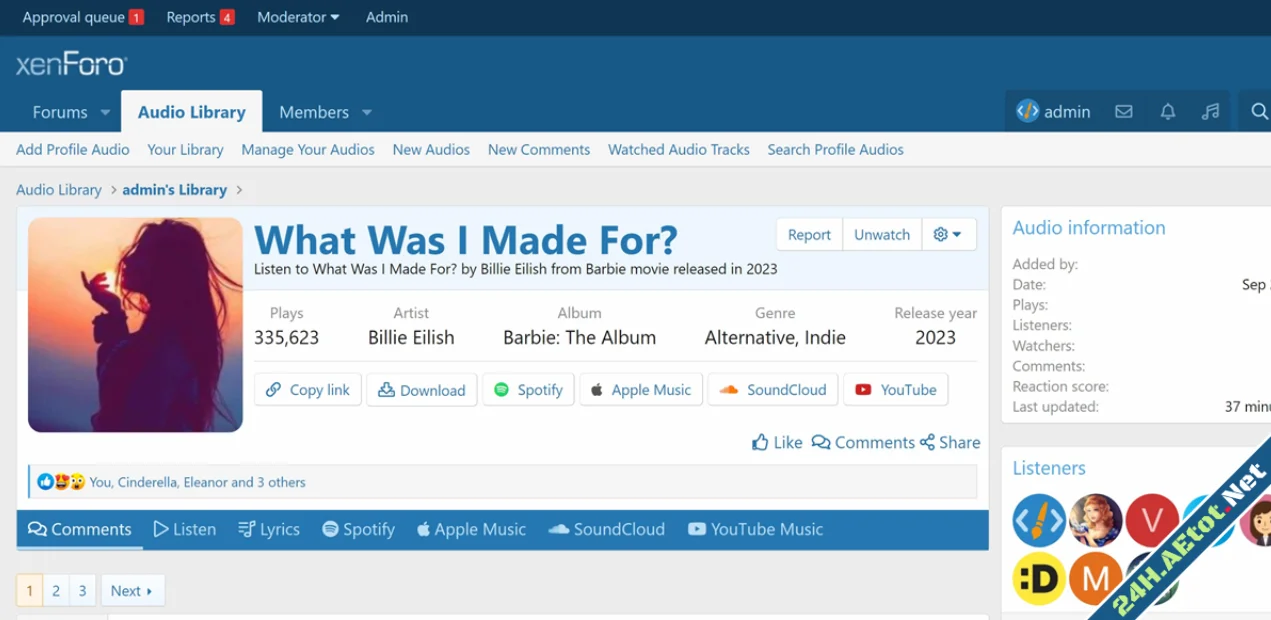Play the track via SoundCloud button
Image resolution: width=1271 pixels, height=620 pixels.
coord(773,390)
